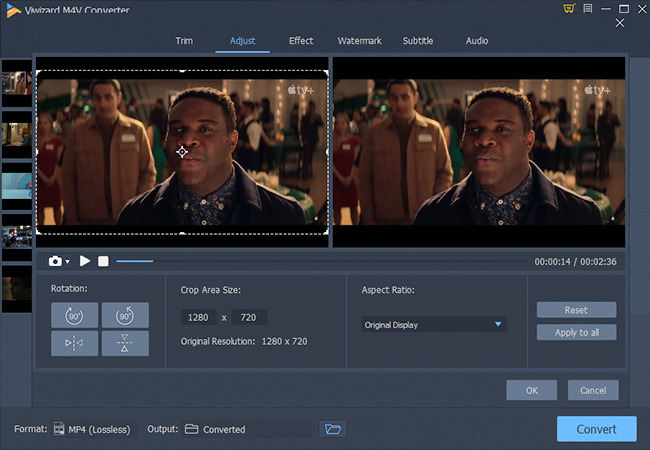Flip the video horizontally
650x450 pixels.
[x=75, y=343]
